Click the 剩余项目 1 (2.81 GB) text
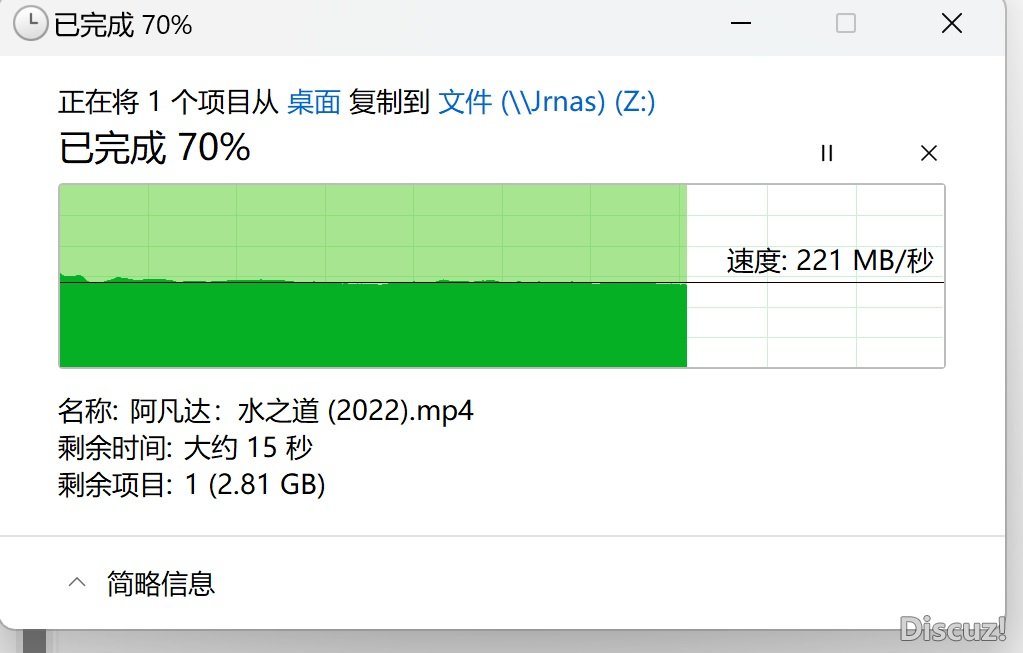This screenshot has width=1023, height=653. [x=192, y=485]
